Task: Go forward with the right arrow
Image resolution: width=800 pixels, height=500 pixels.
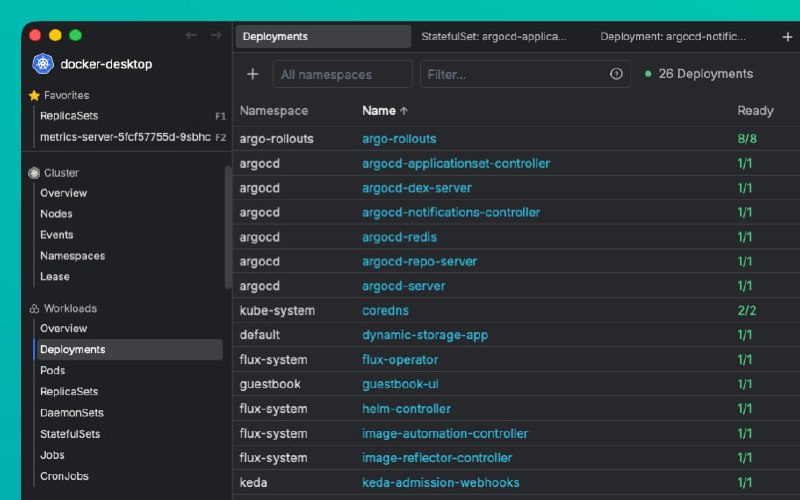Action: click(x=216, y=35)
